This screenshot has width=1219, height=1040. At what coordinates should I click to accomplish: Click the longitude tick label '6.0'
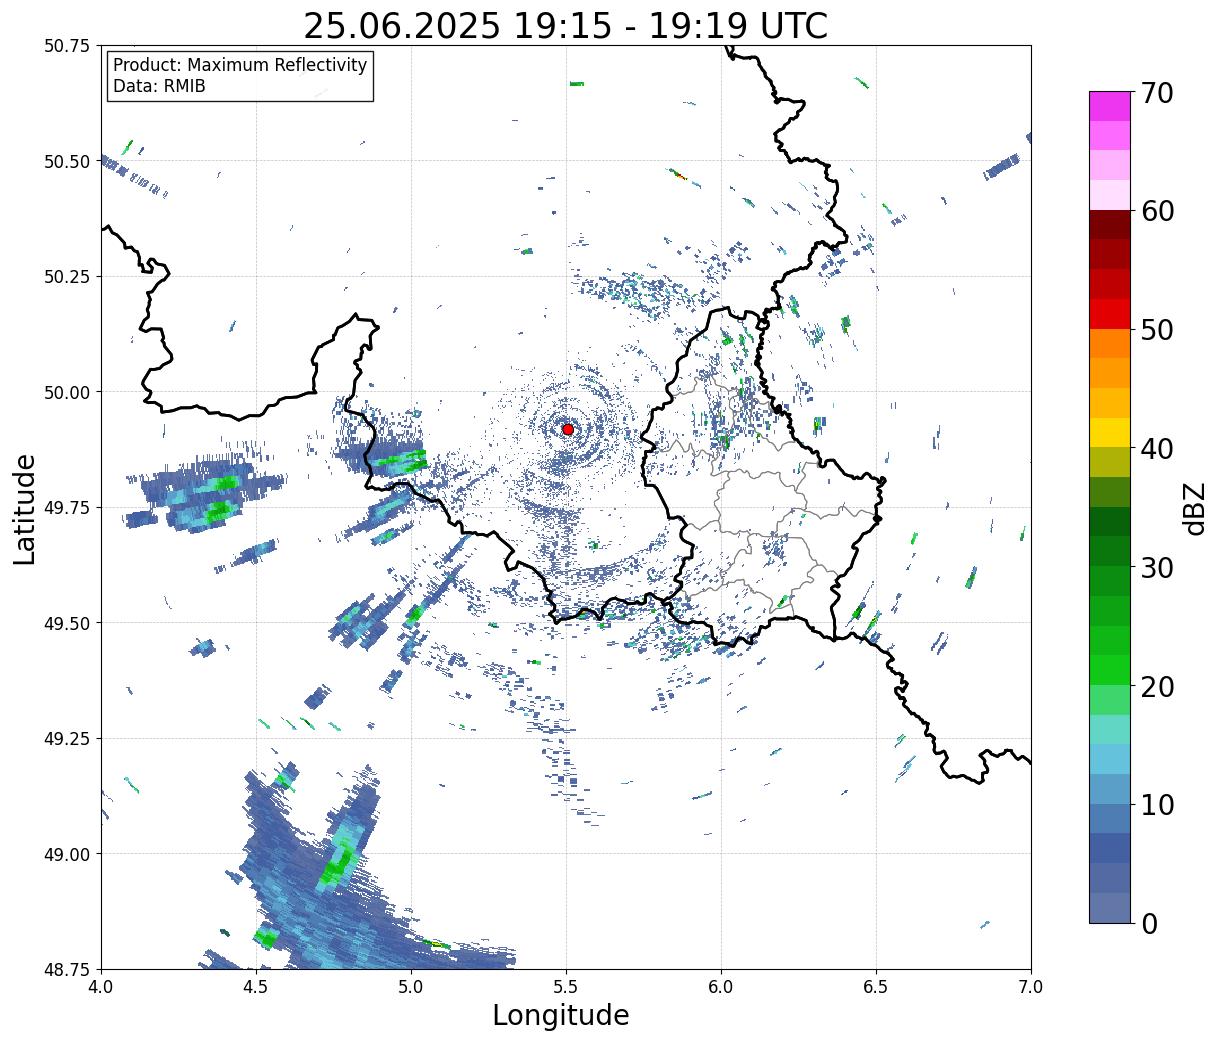(721, 987)
